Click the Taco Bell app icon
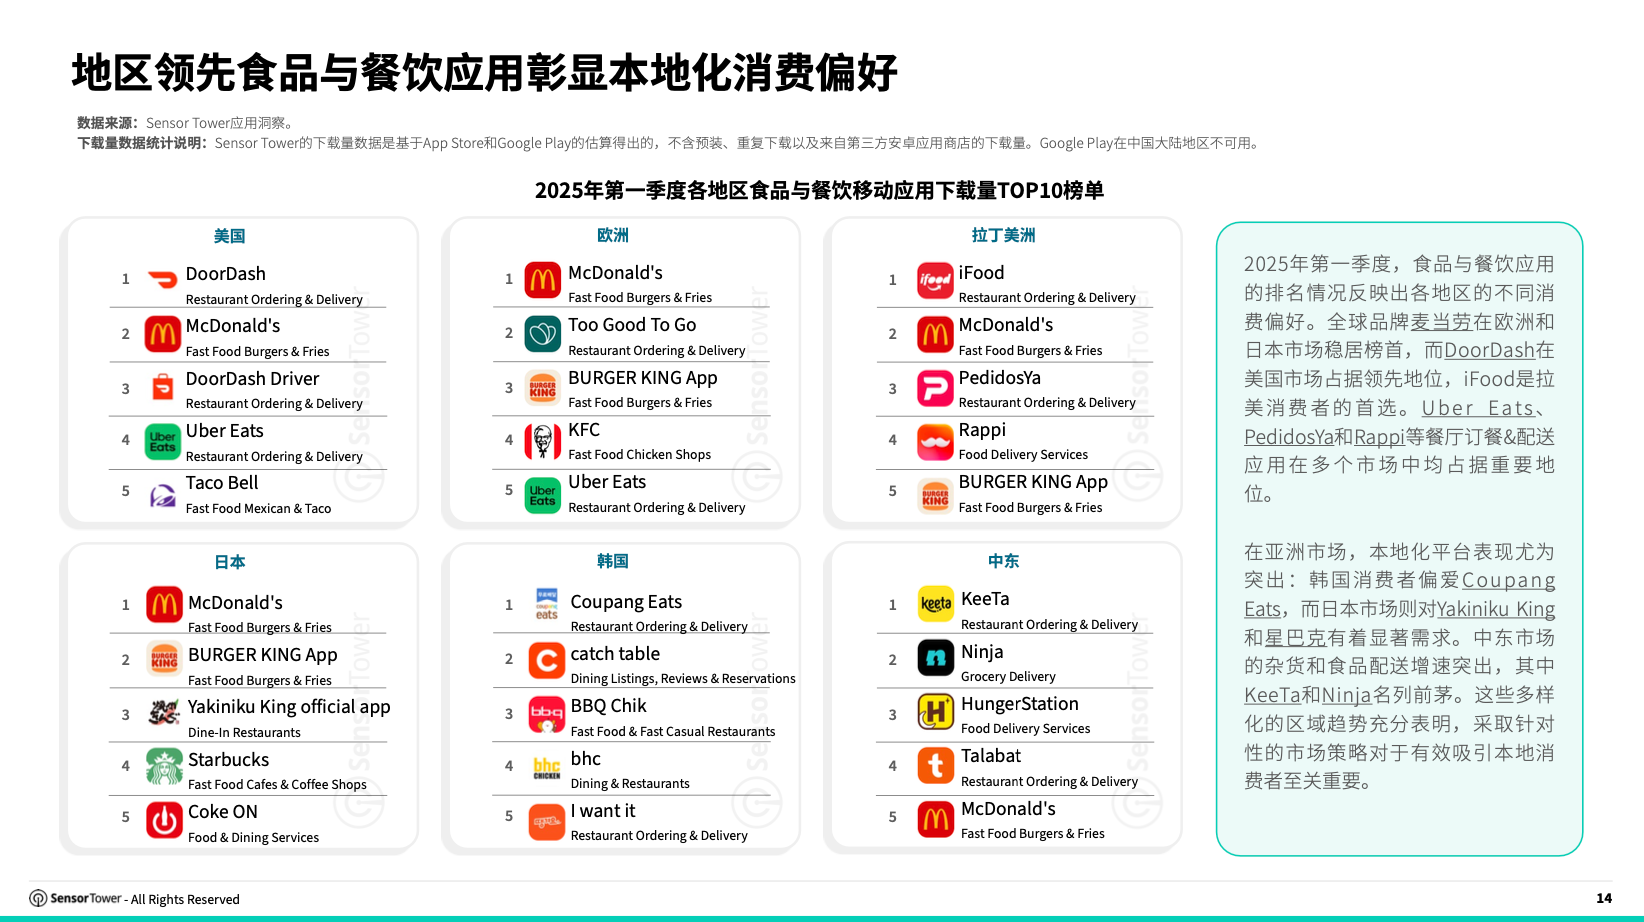 tap(163, 495)
